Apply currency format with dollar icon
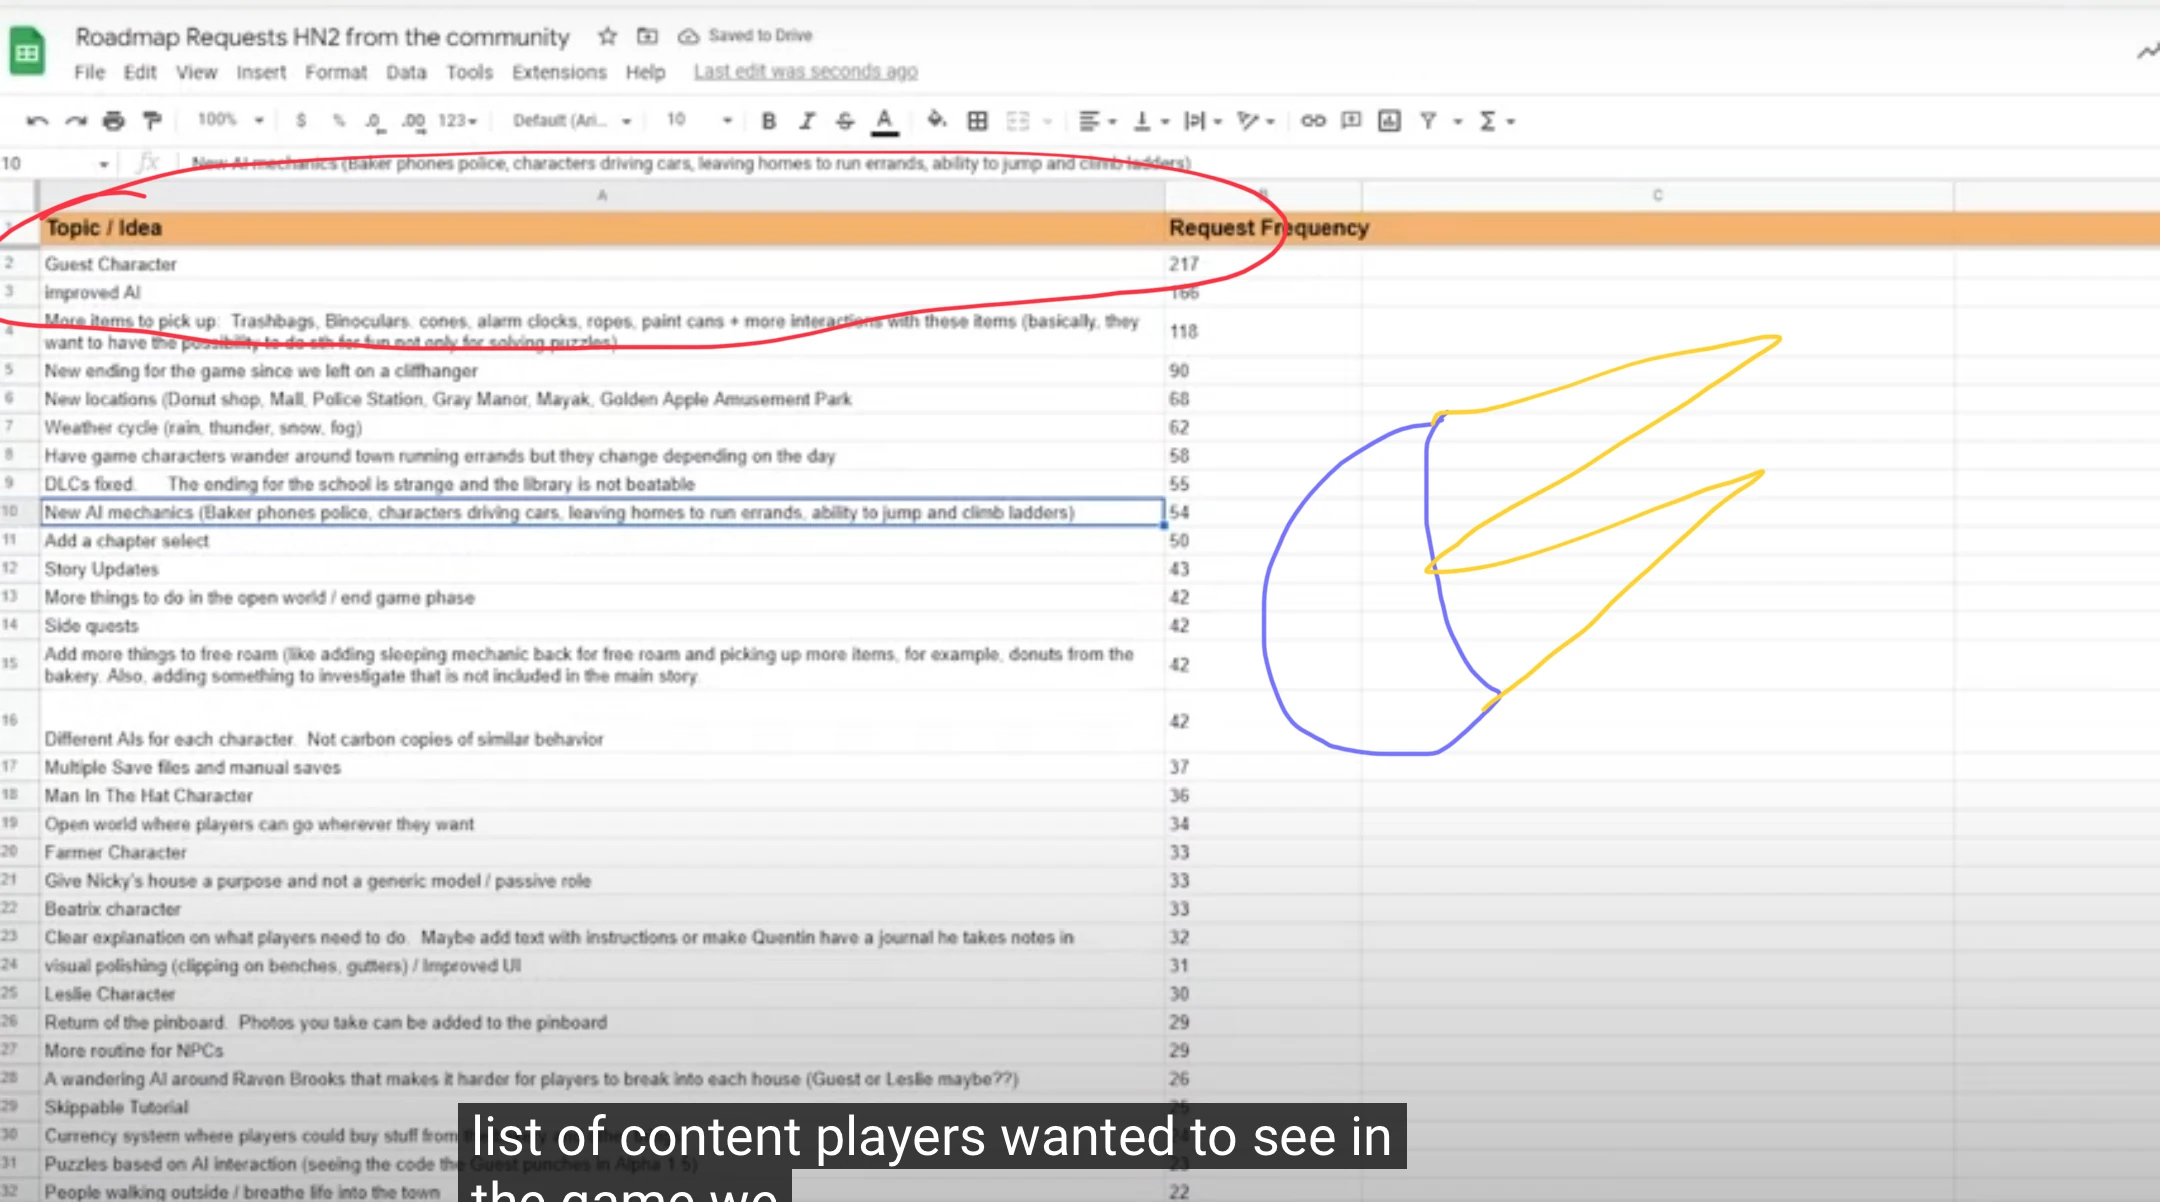 [x=301, y=121]
